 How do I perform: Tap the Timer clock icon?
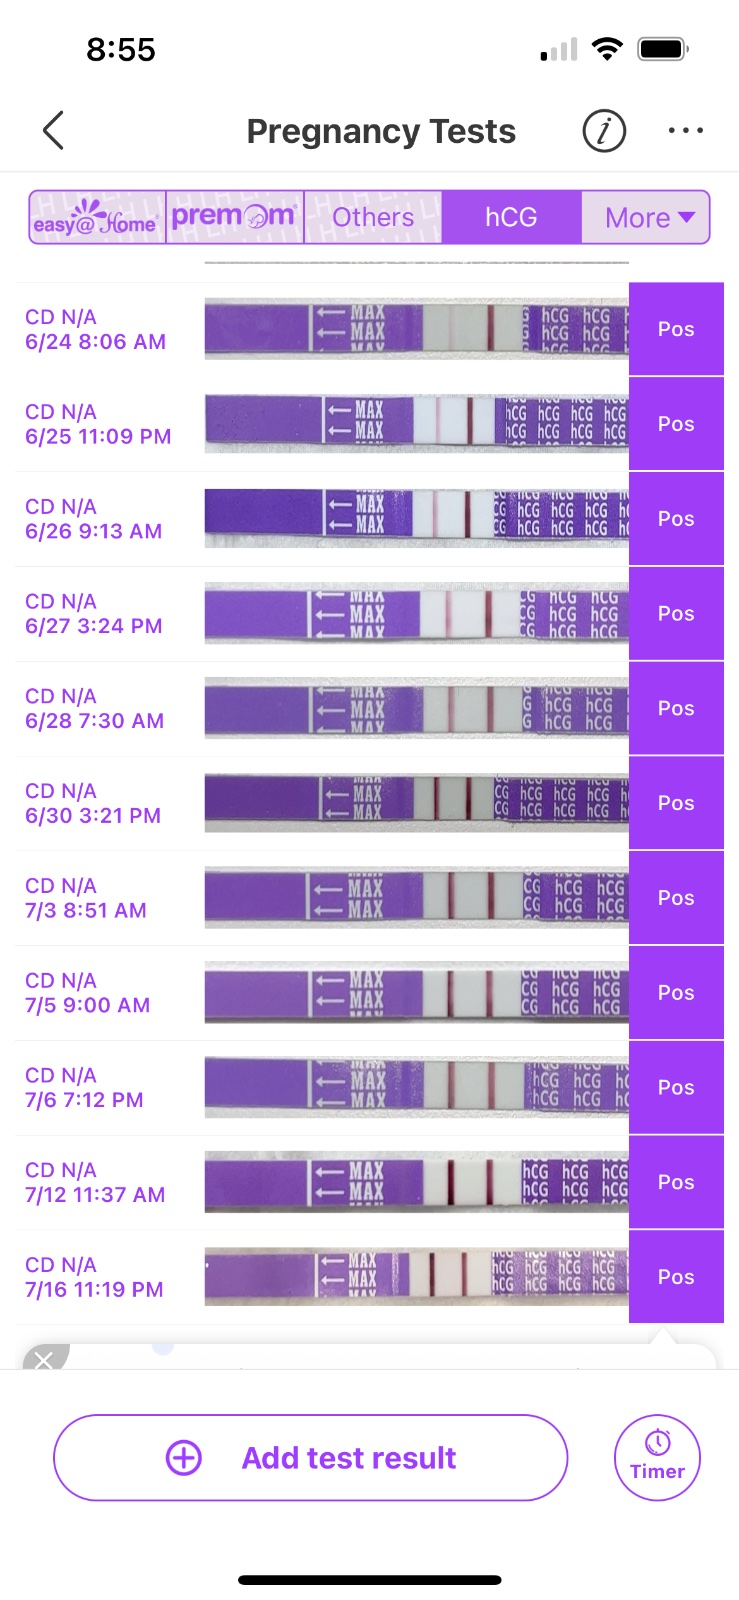[657, 1443]
